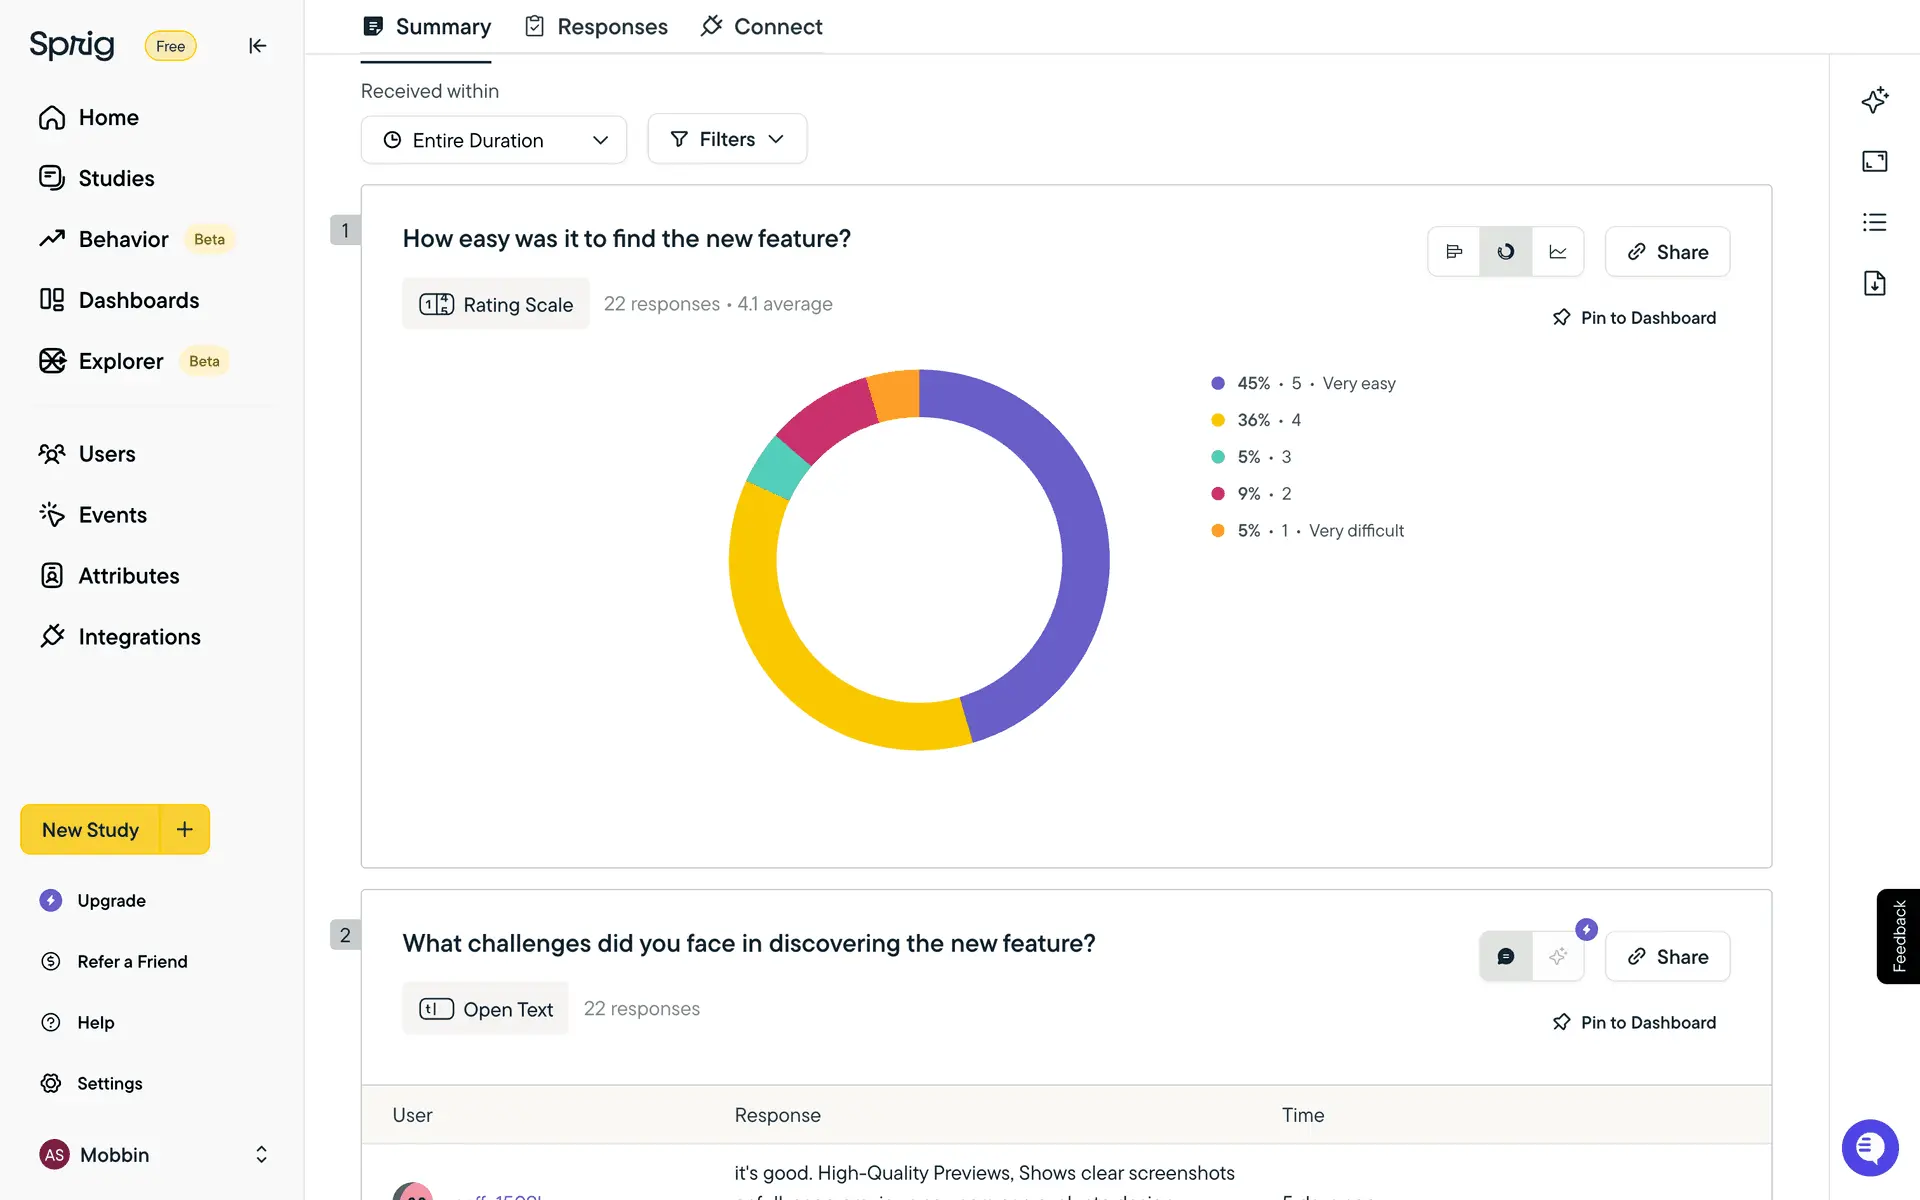Open the Connect tab
This screenshot has width=1920, height=1200.
[x=762, y=27]
